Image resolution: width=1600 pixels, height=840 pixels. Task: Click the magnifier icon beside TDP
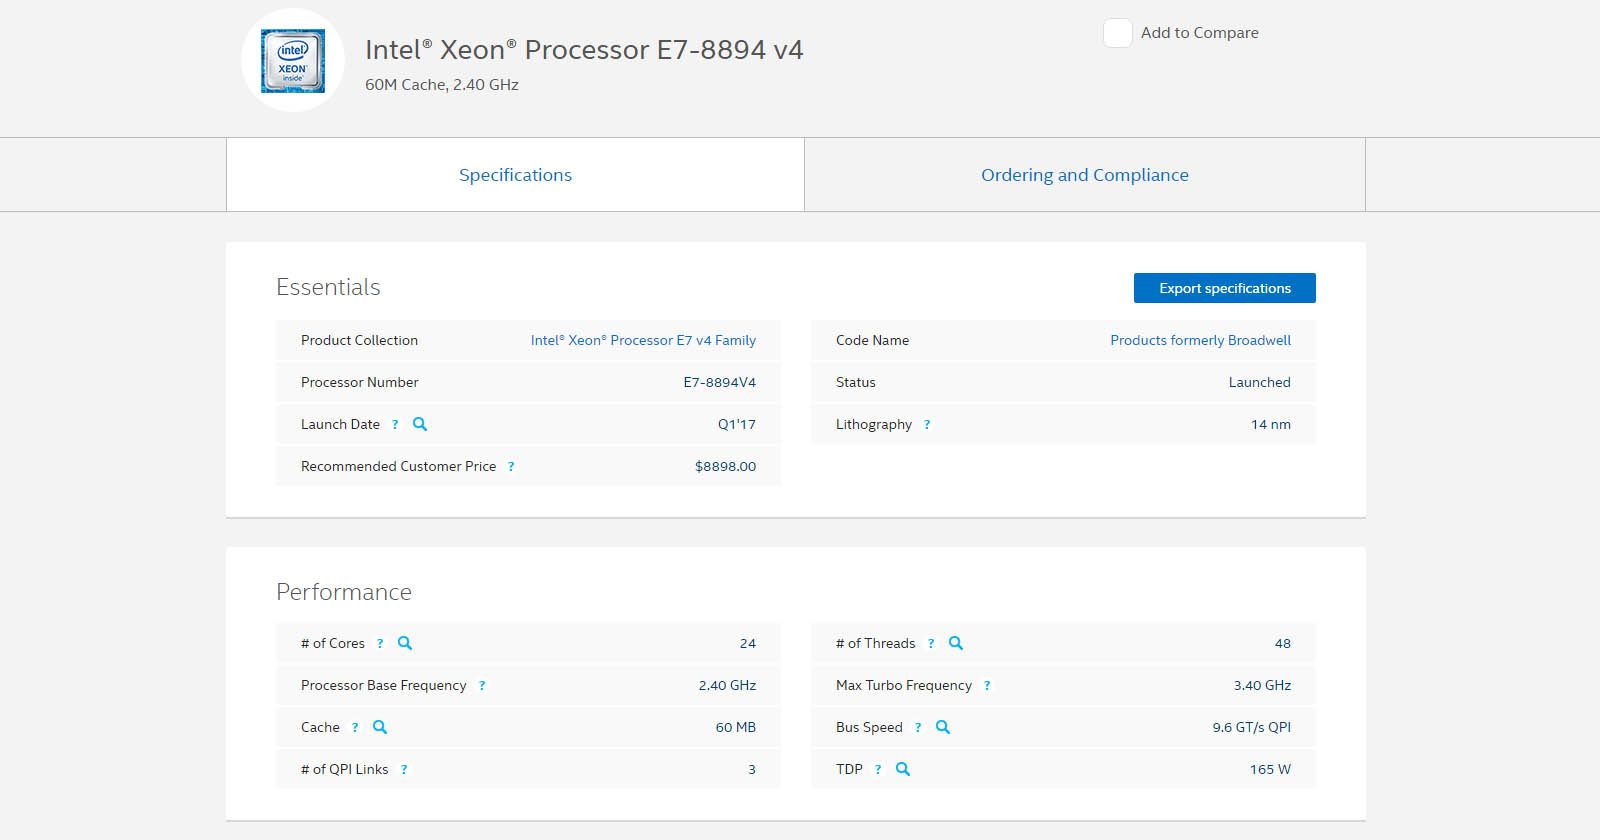point(903,769)
